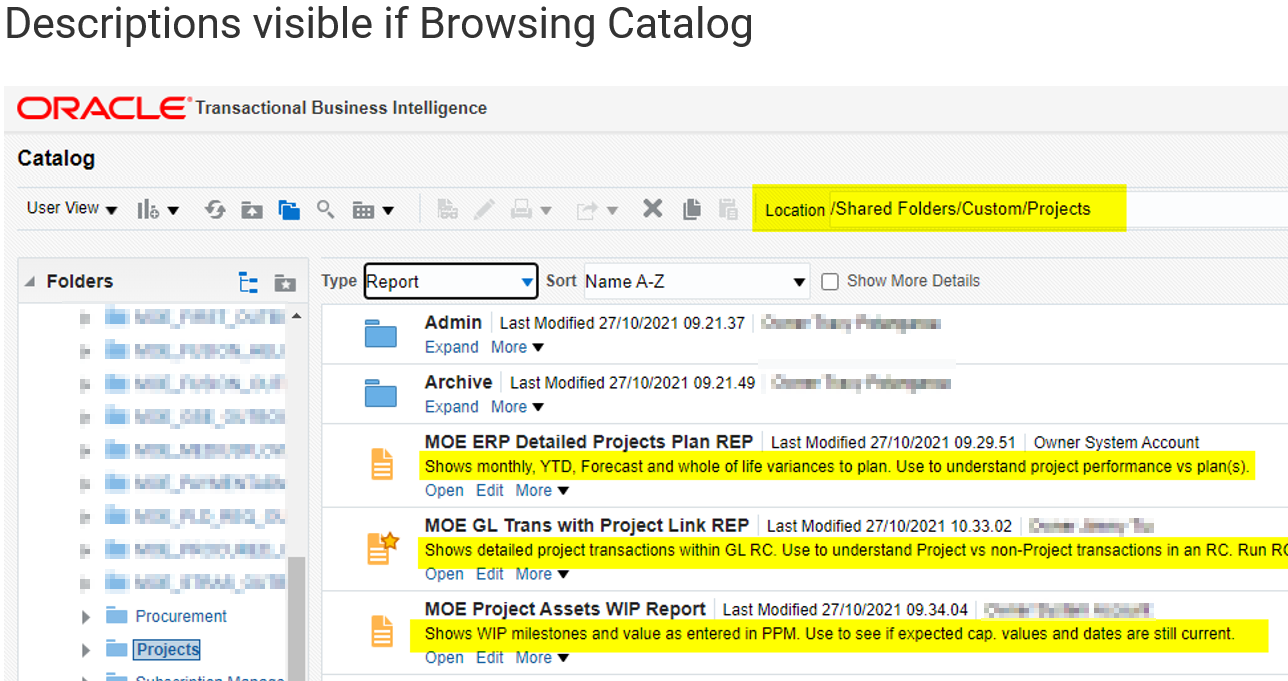This screenshot has height=681, width=1288.
Task: Click 'Last Modified 27/10/2021 09.34.04' text
Action: pos(845,609)
